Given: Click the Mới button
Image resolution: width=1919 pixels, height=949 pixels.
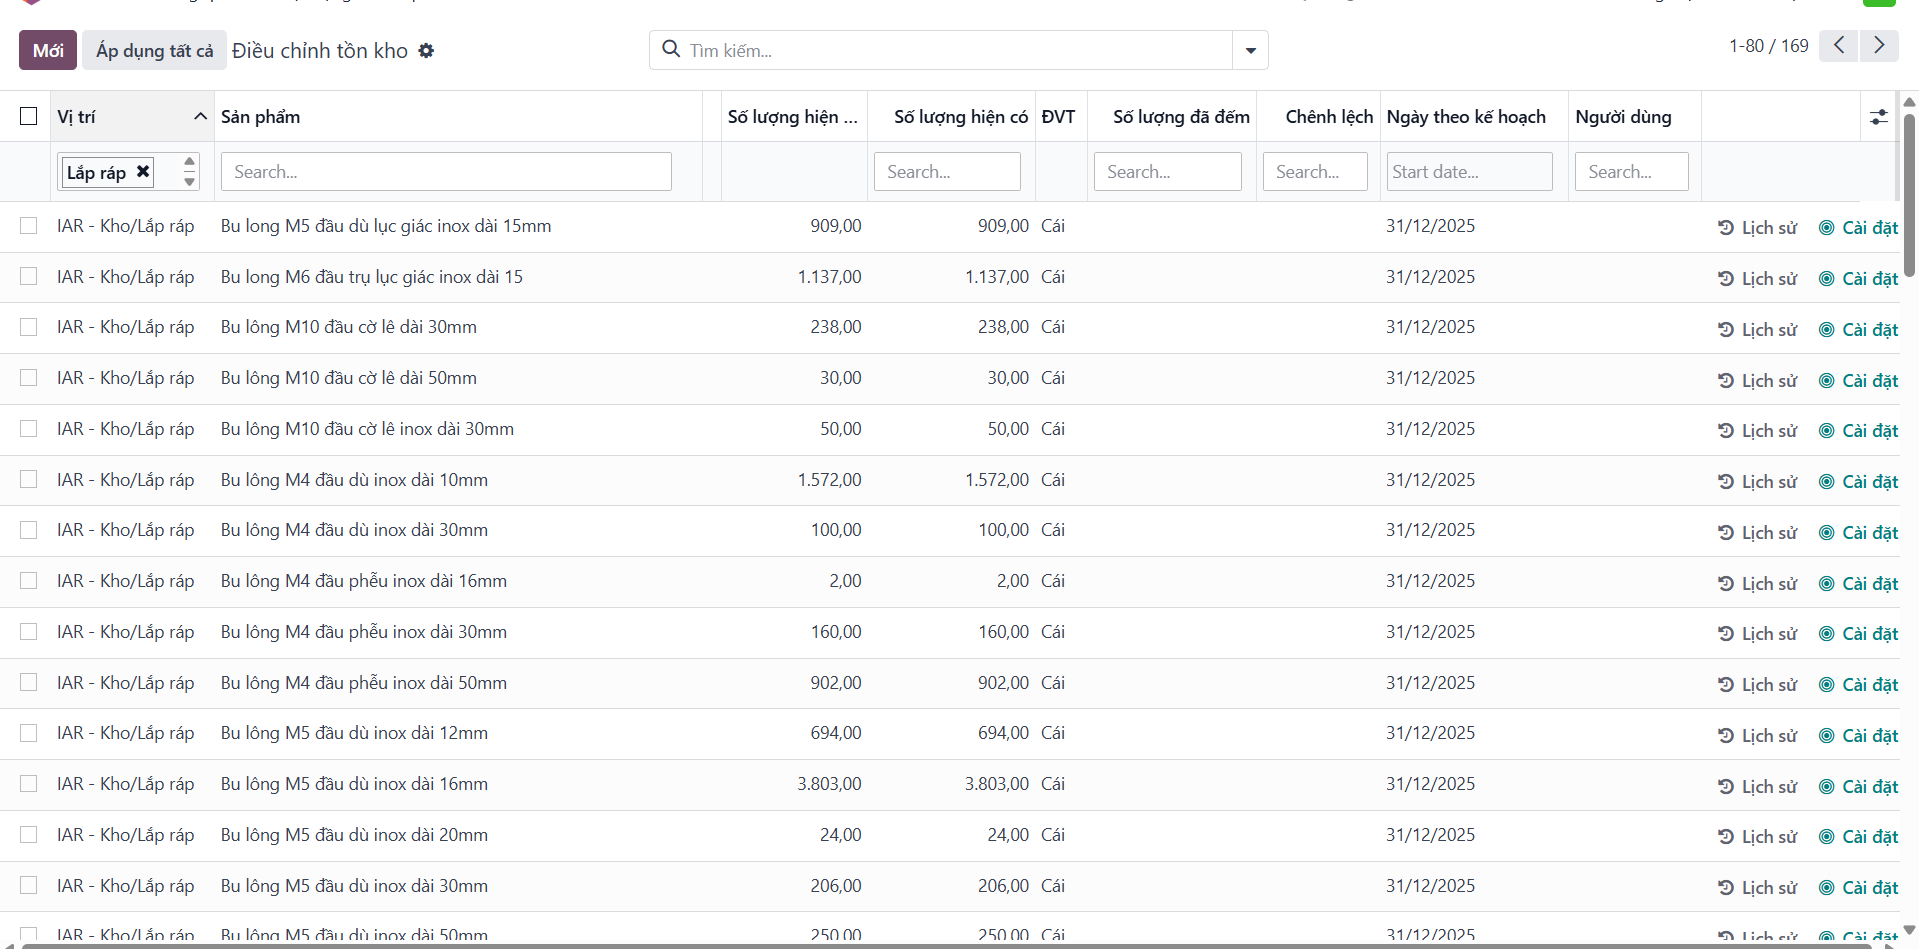Looking at the screenshot, I should coord(48,50).
